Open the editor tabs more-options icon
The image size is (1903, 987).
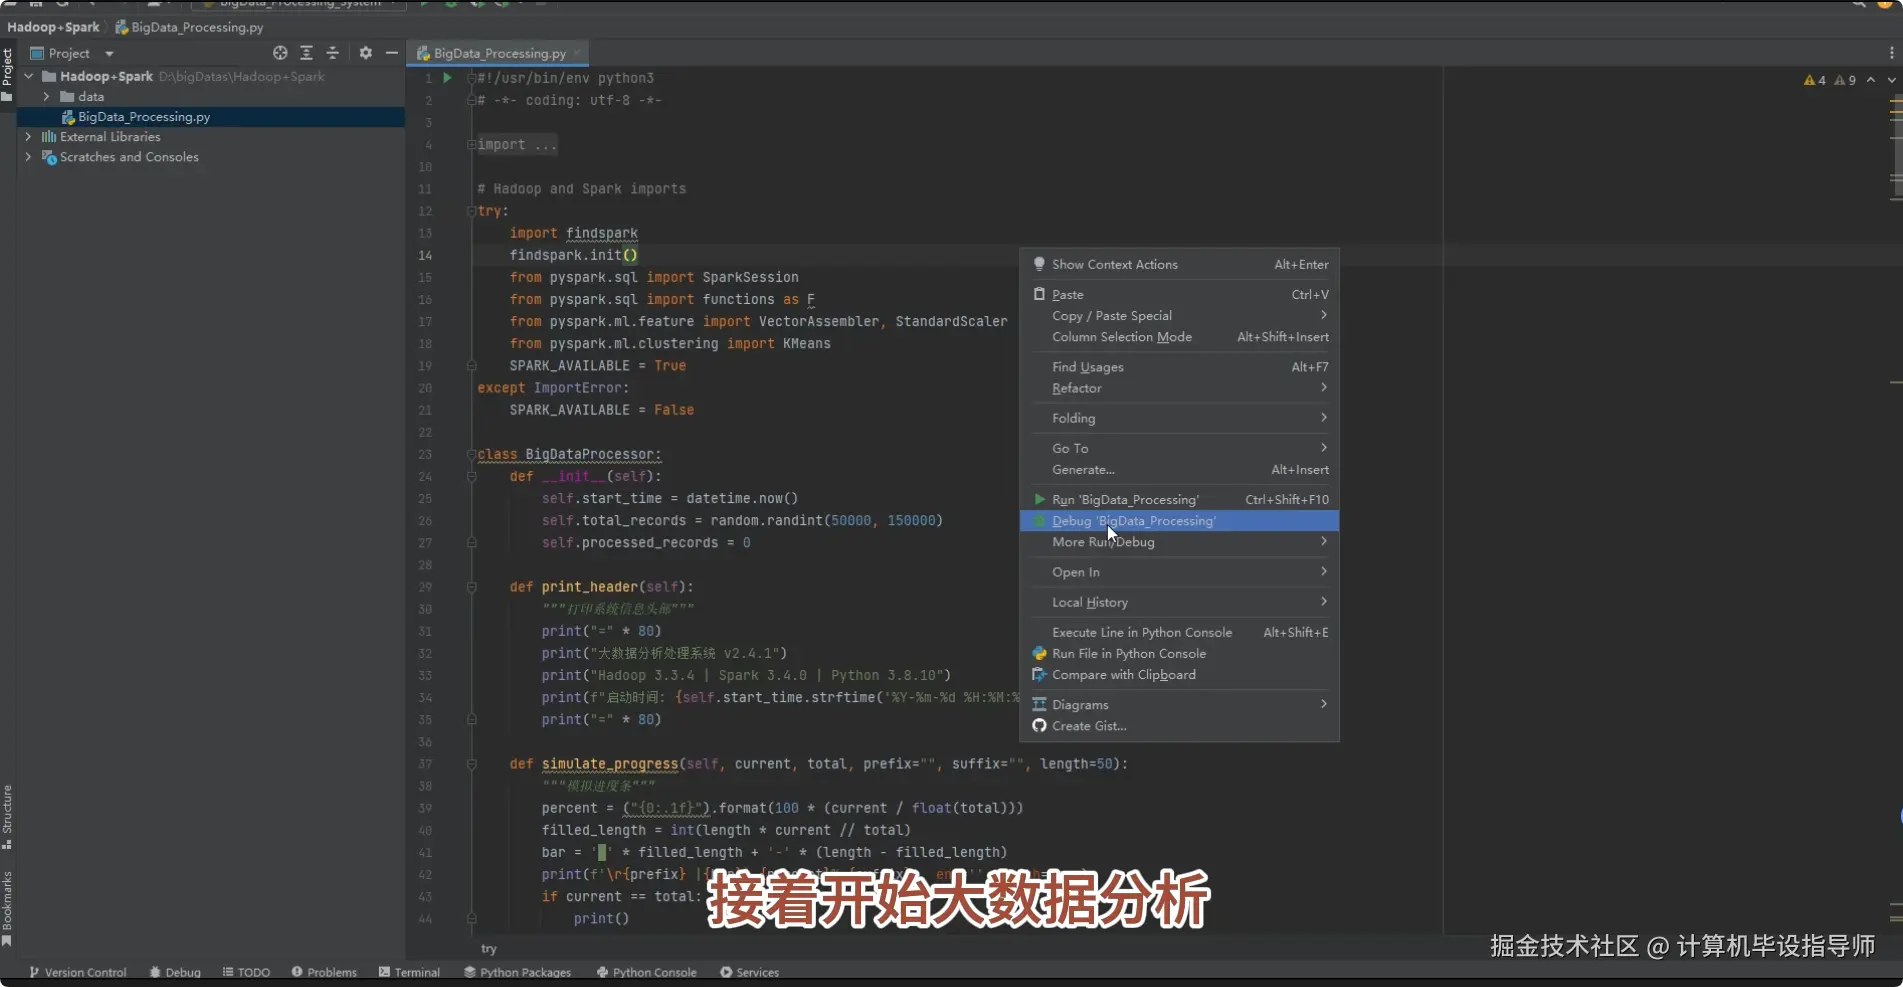click(1891, 53)
